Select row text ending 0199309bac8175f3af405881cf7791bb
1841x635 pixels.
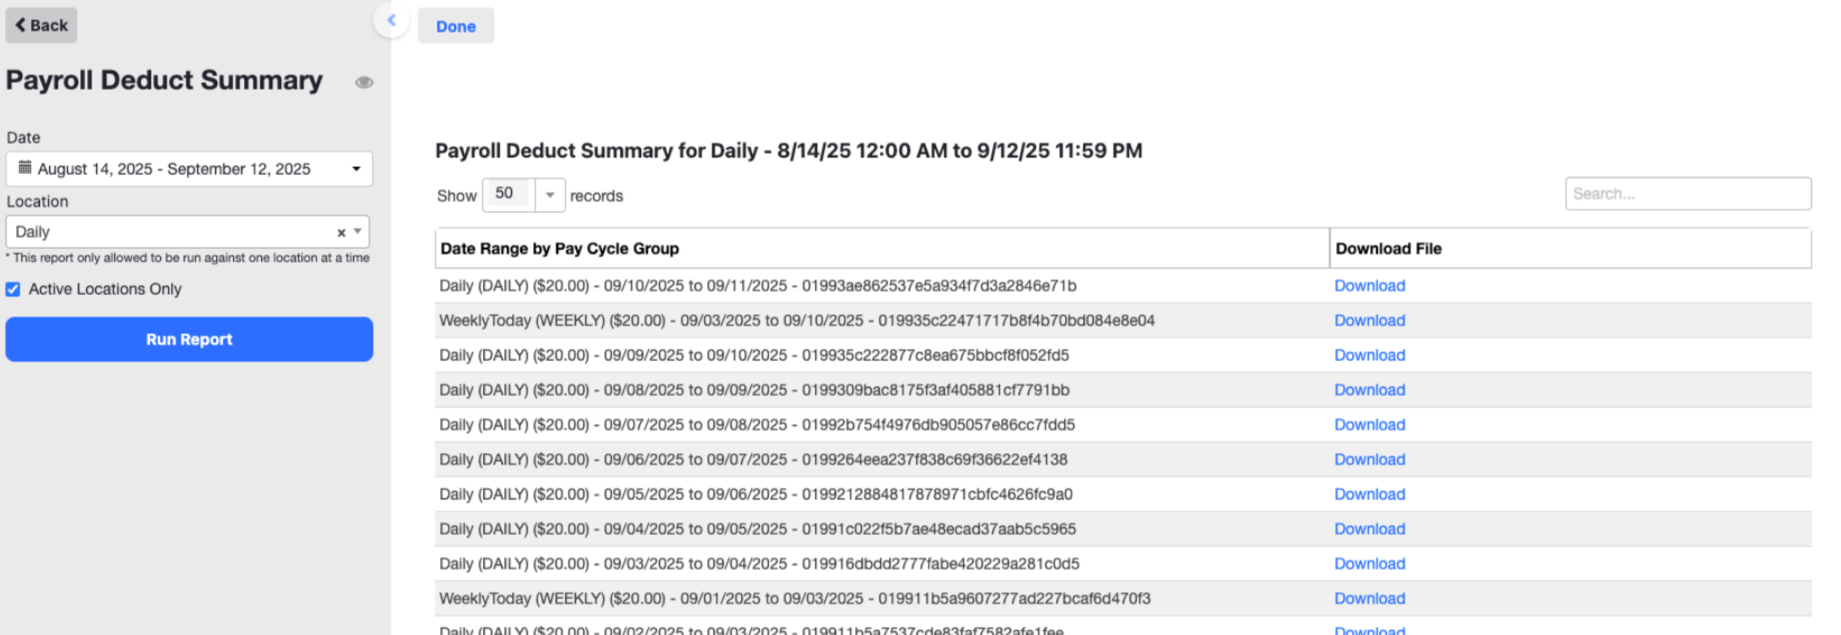(x=754, y=390)
